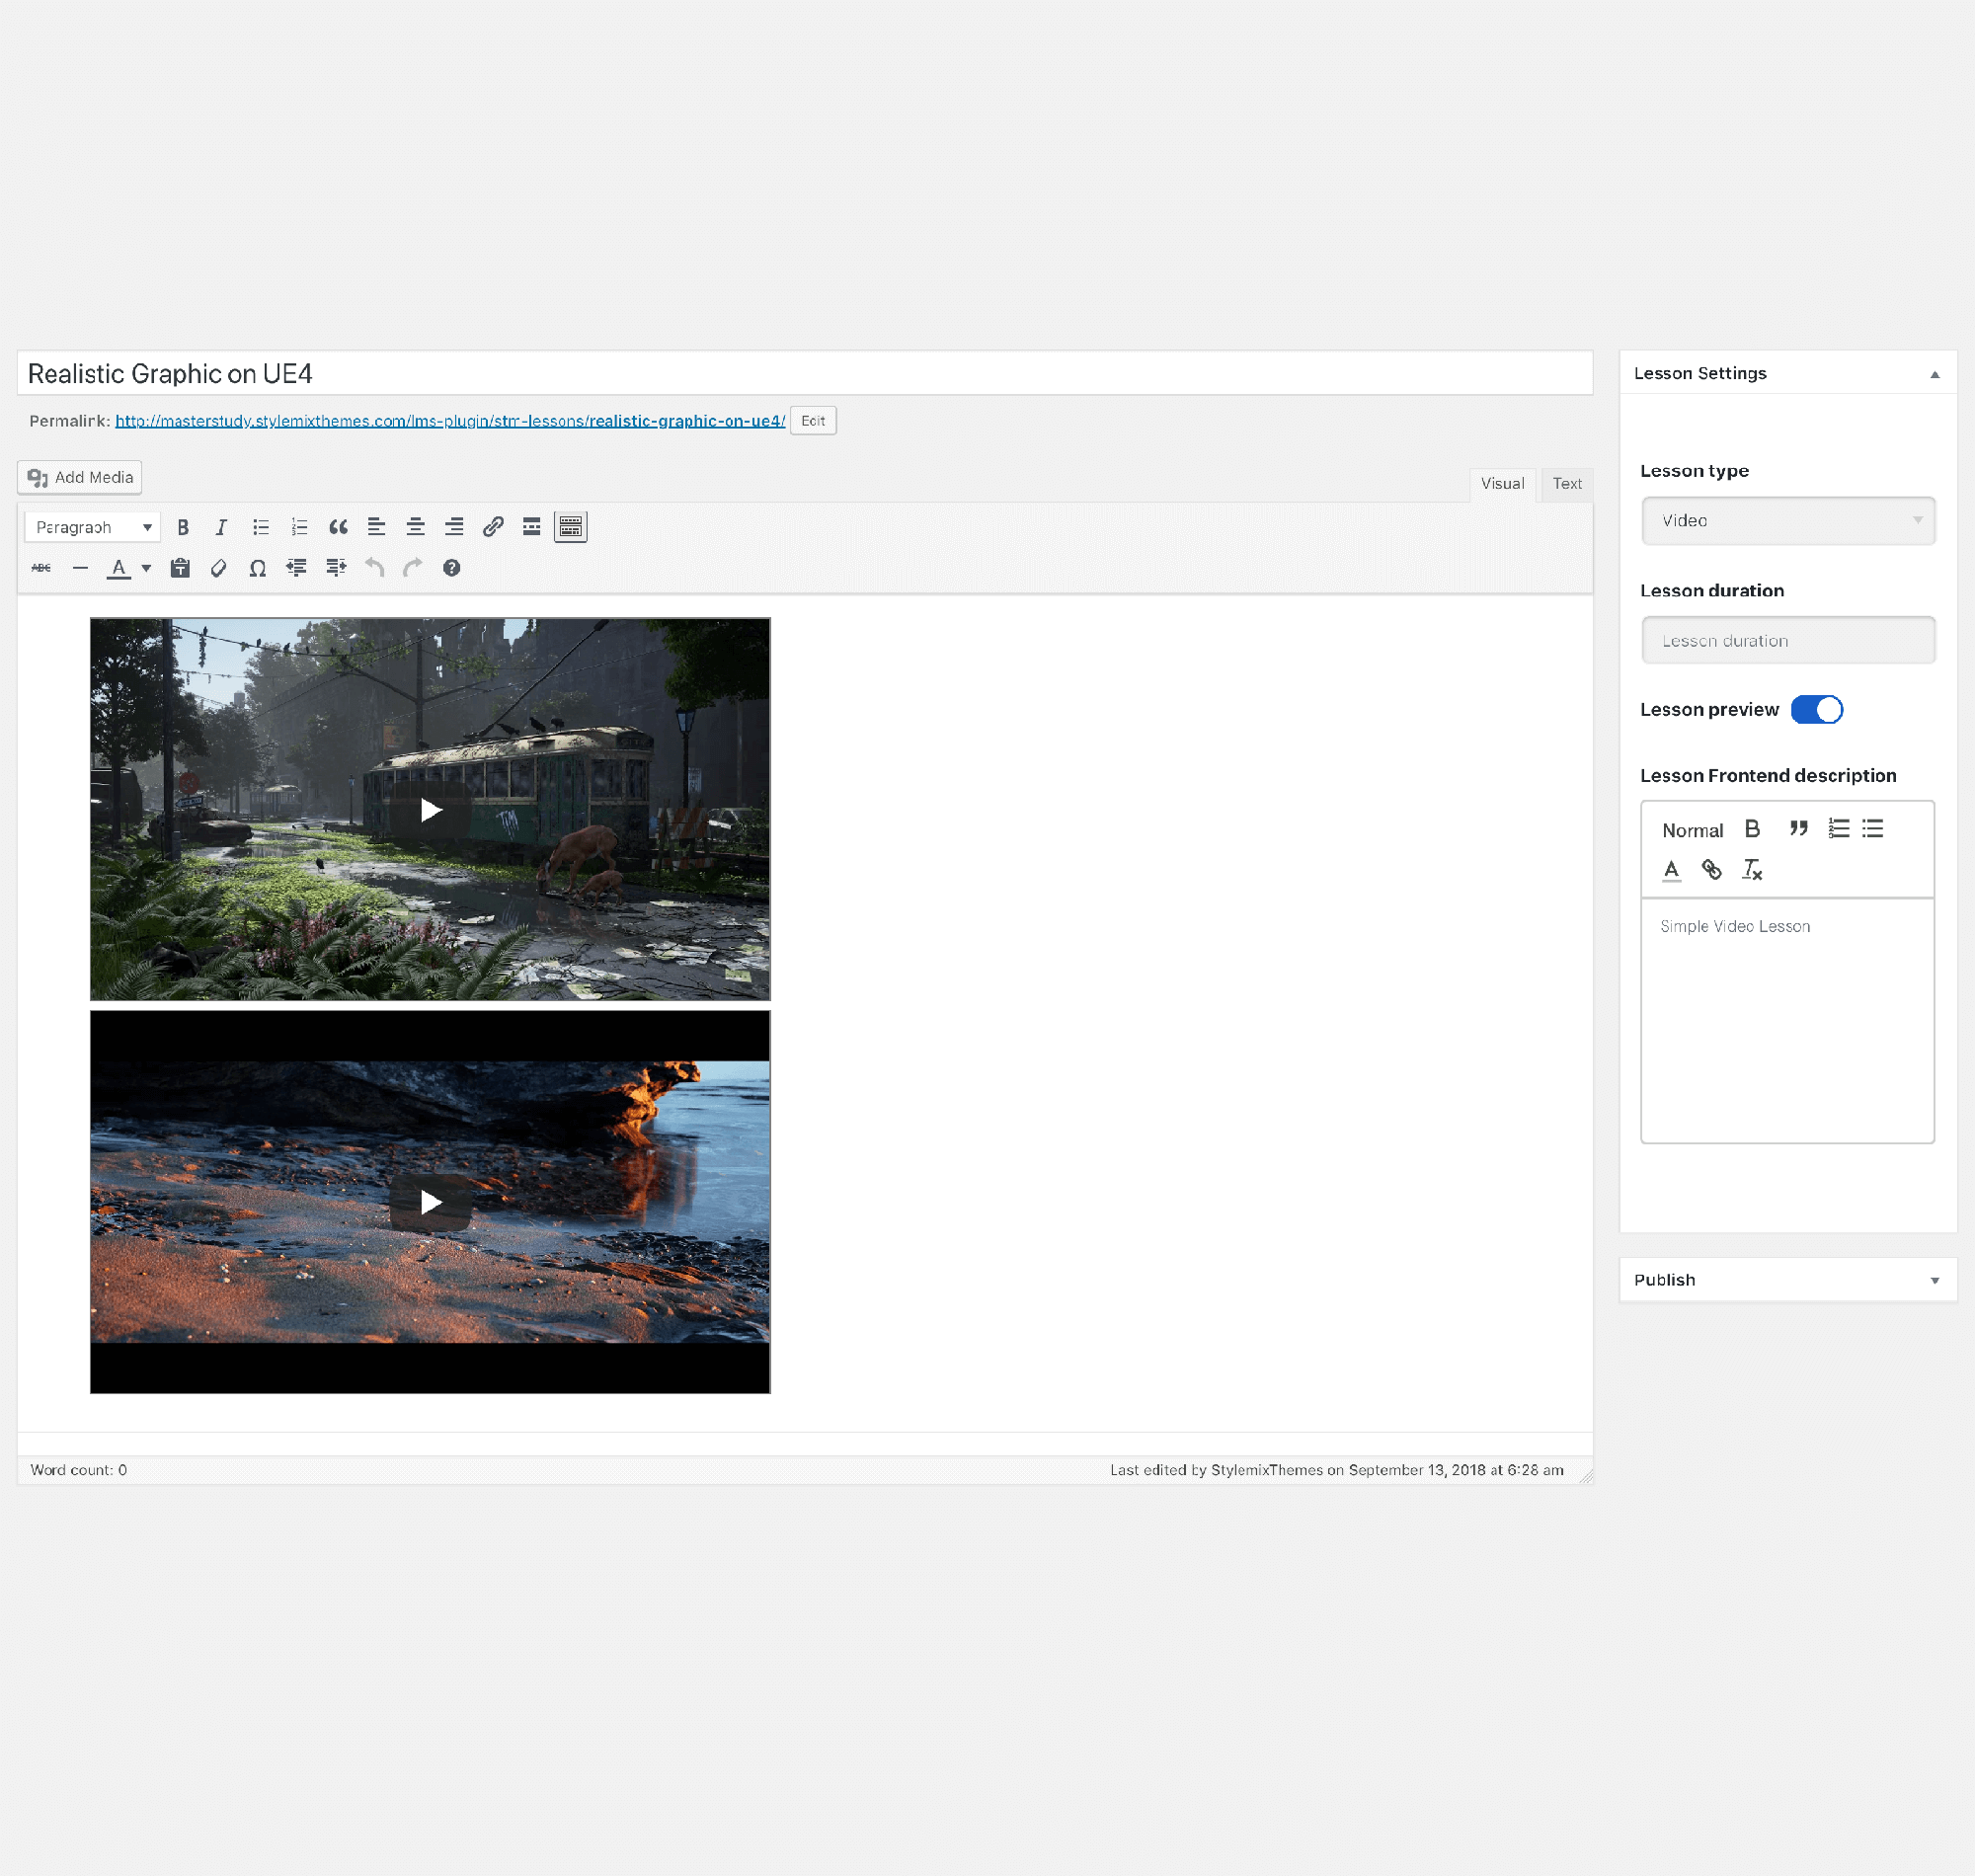1975x1876 pixels.
Task: Toggle the Lesson preview switch
Action: [x=1816, y=710]
